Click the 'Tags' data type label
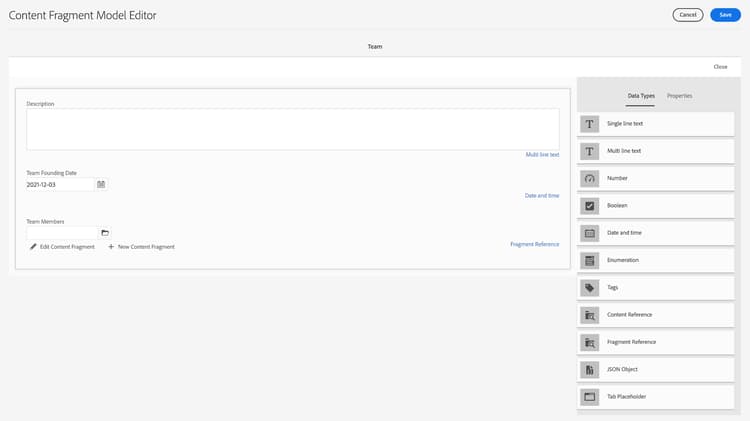This screenshot has width=750, height=421. coord(612,288)
